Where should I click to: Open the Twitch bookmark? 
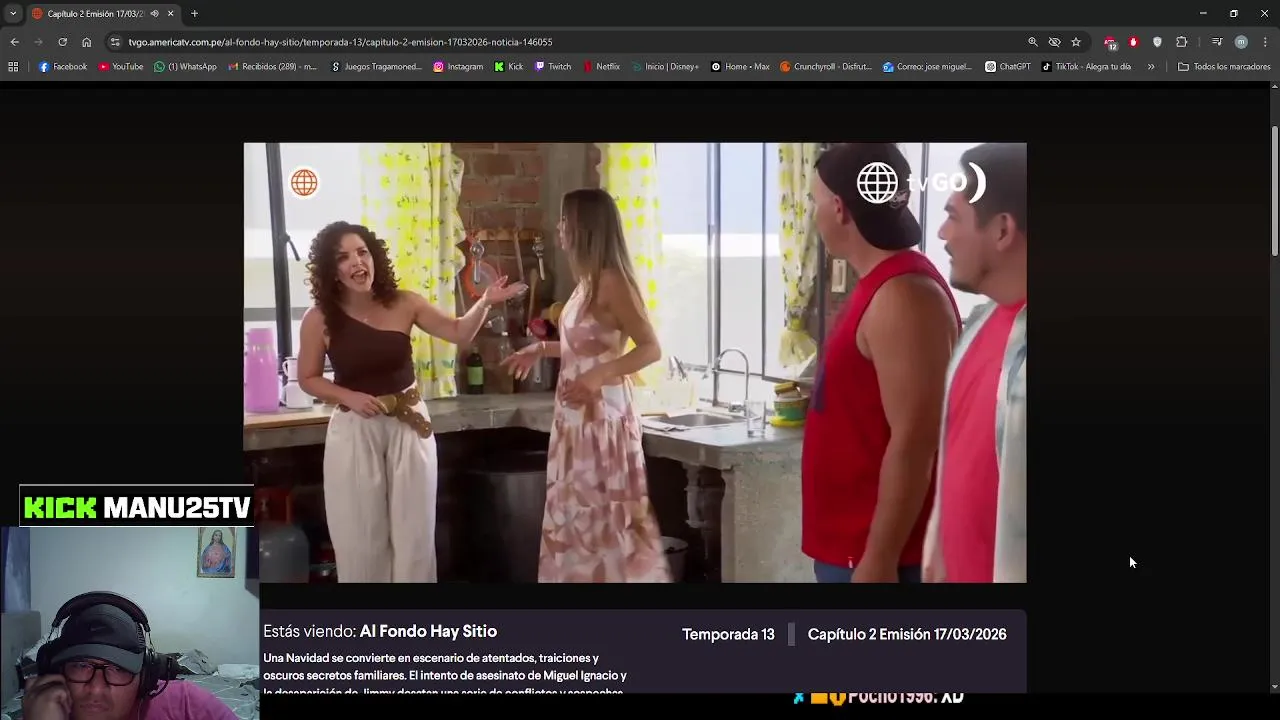pyautogui.click(x=553, y=67)
